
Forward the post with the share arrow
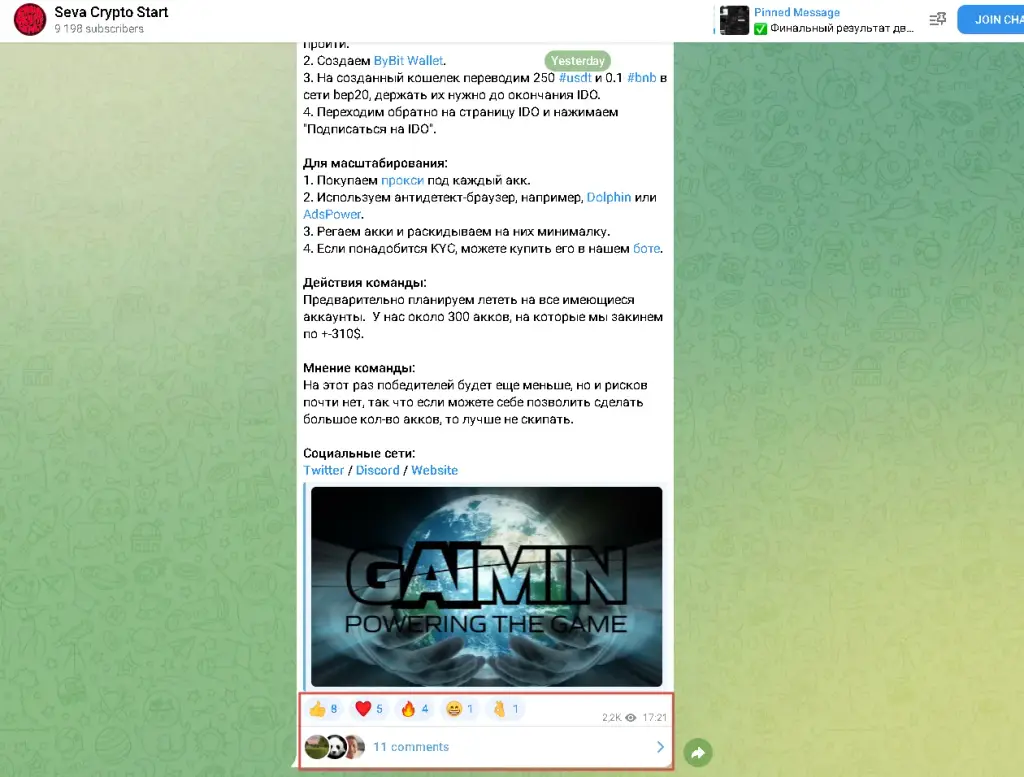[x=698, y=753]
